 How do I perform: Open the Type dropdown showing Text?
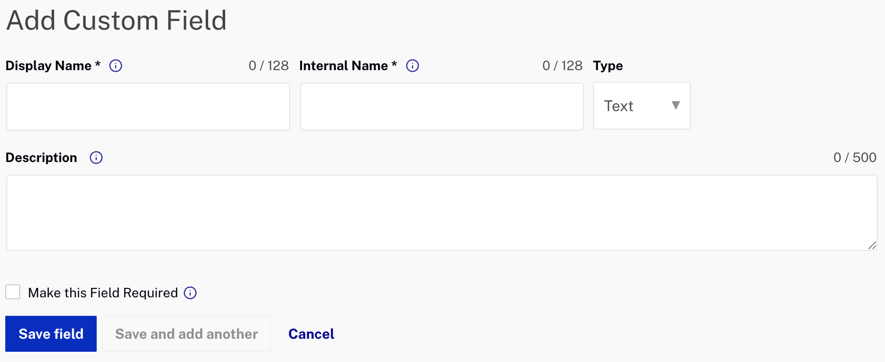642,106
